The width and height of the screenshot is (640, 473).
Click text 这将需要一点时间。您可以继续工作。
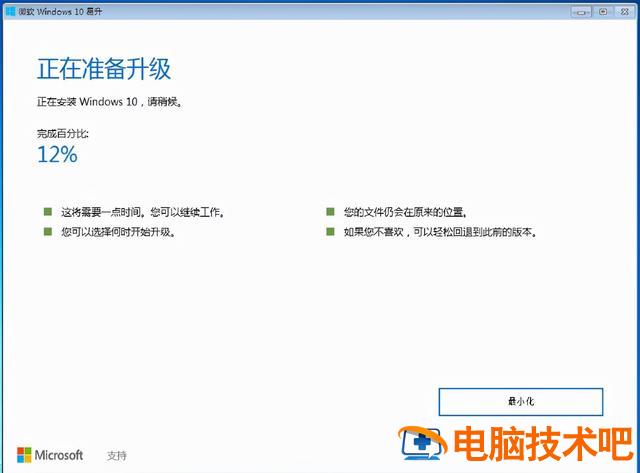143,212
